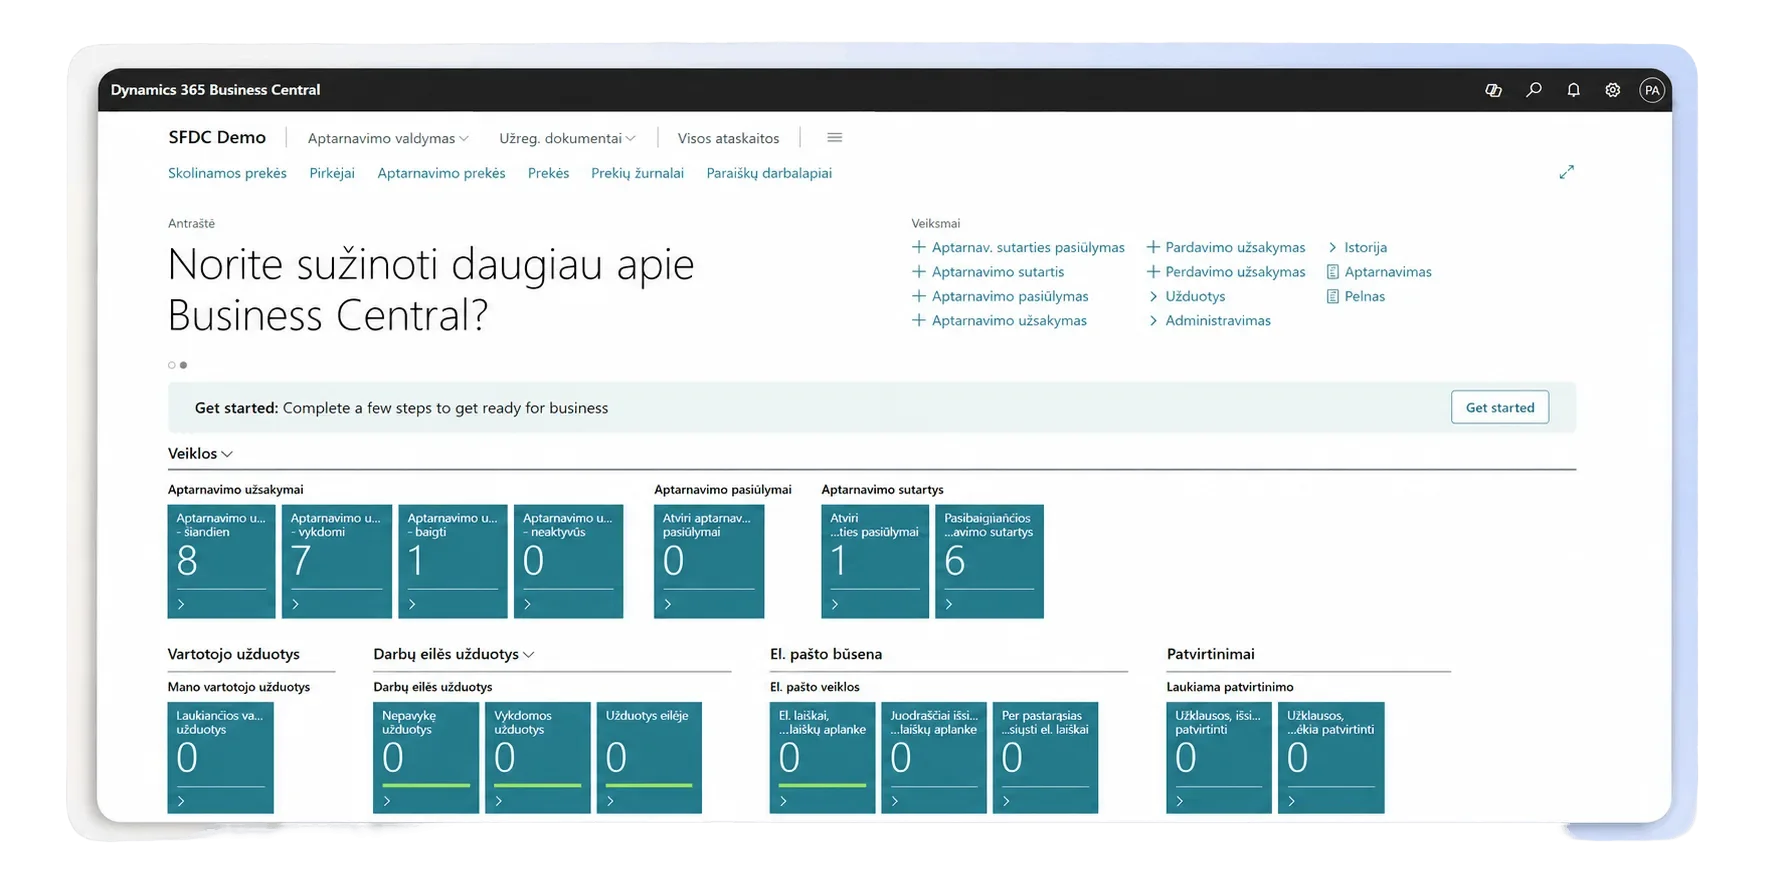Open 'Užklausos, ...ėkia patvirtinti' tile
The image size is (1786, 881).
[x=1331, y=758]
